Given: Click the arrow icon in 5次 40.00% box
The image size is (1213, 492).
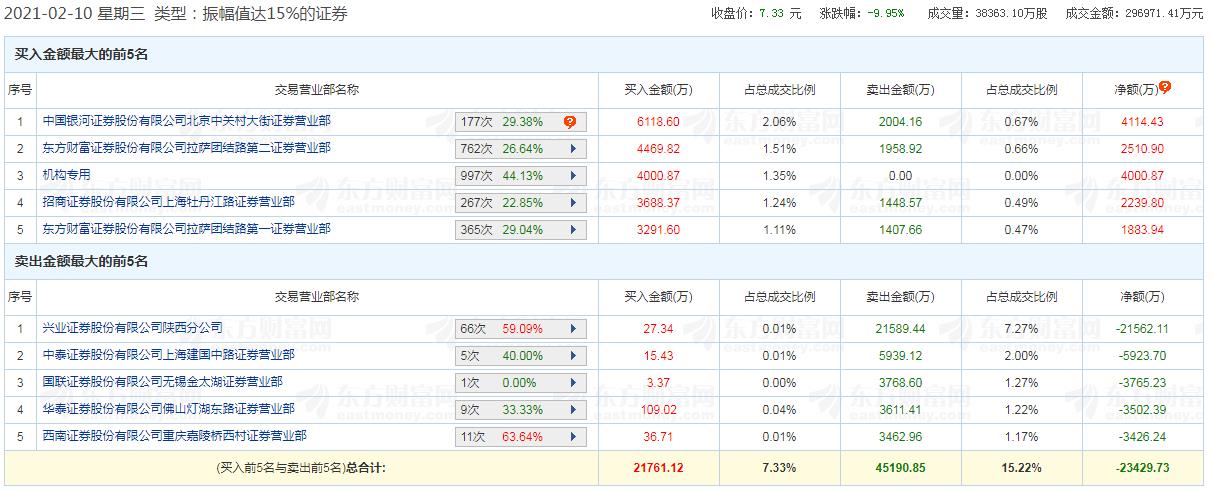Looking at the screenshot, I should [573, 356].
